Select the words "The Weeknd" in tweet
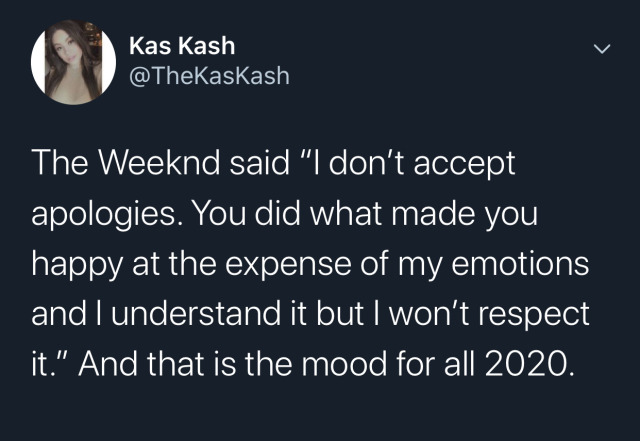Image resolution: width=640 pixels, height=441 pixels. (x=127, y=163)
